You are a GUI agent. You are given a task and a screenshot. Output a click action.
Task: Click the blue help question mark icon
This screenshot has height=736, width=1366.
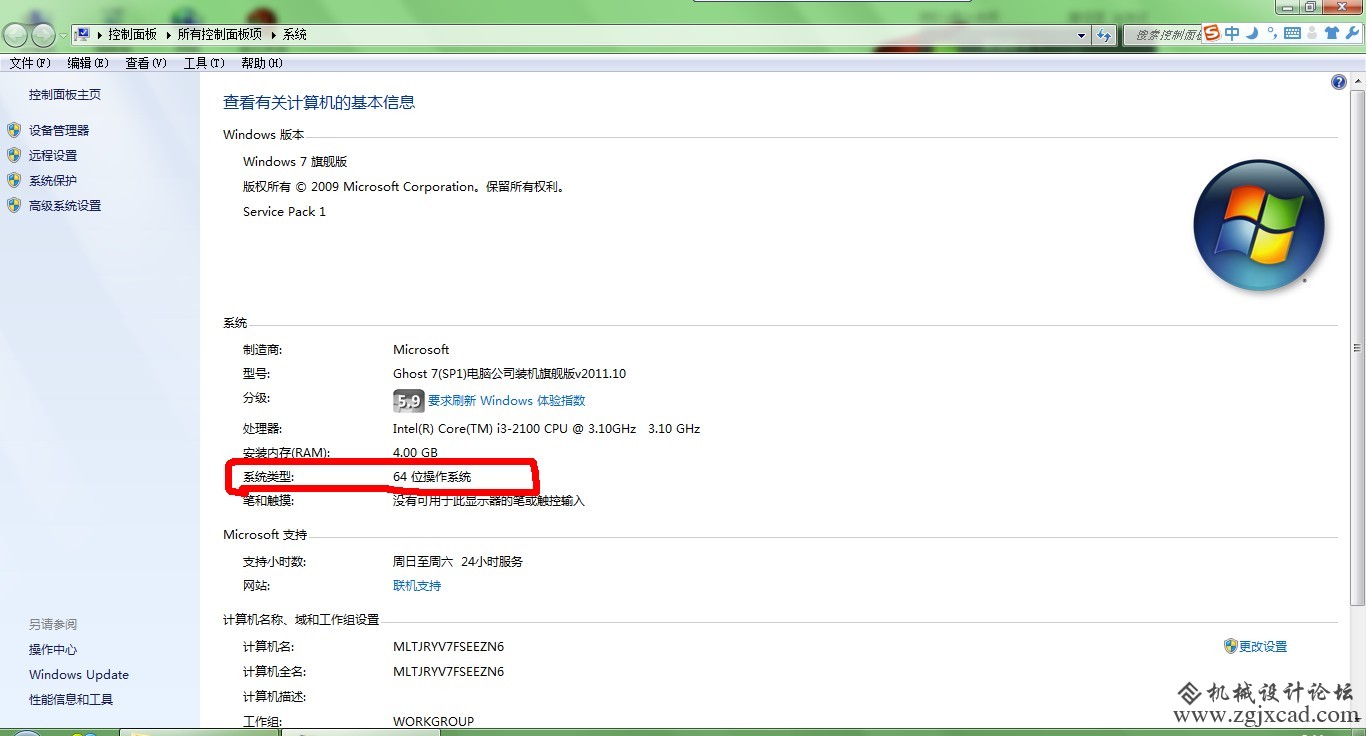[x=1339, y=82]
